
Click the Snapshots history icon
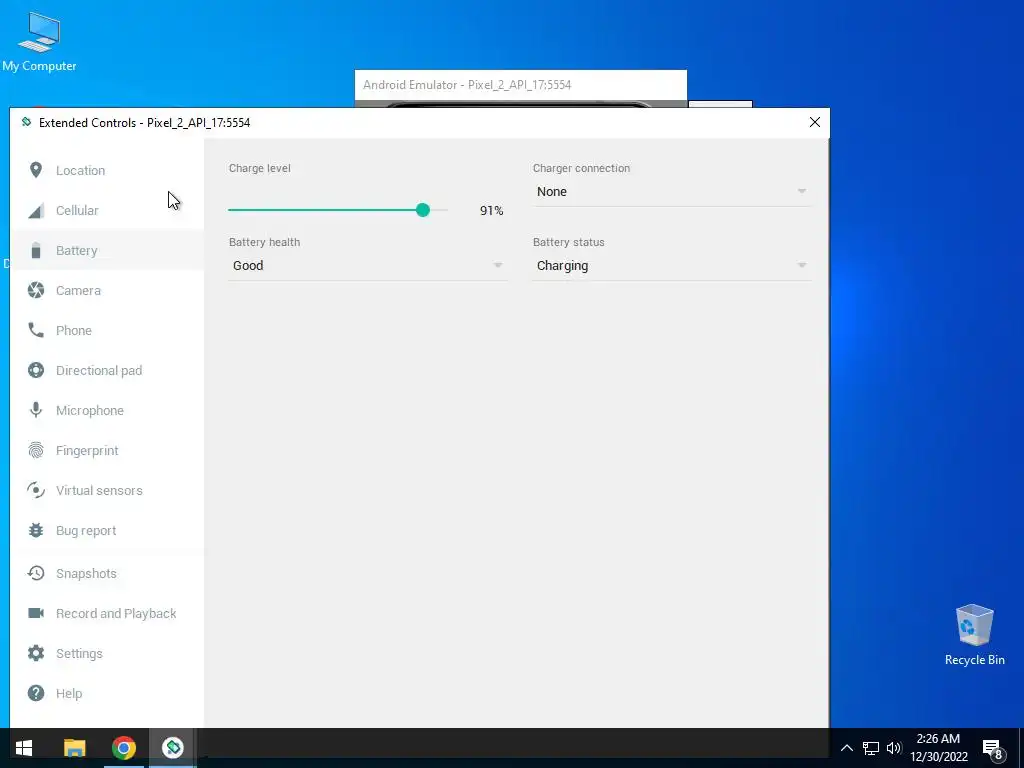pyautogui.click(x=36, y=573)
